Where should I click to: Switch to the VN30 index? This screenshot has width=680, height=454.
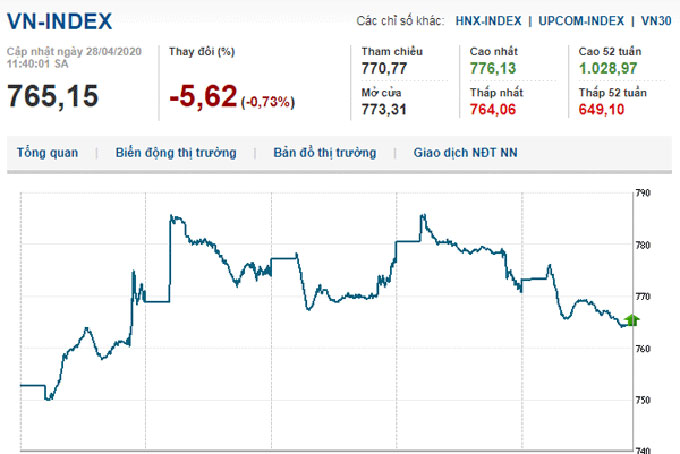[656, 20]
